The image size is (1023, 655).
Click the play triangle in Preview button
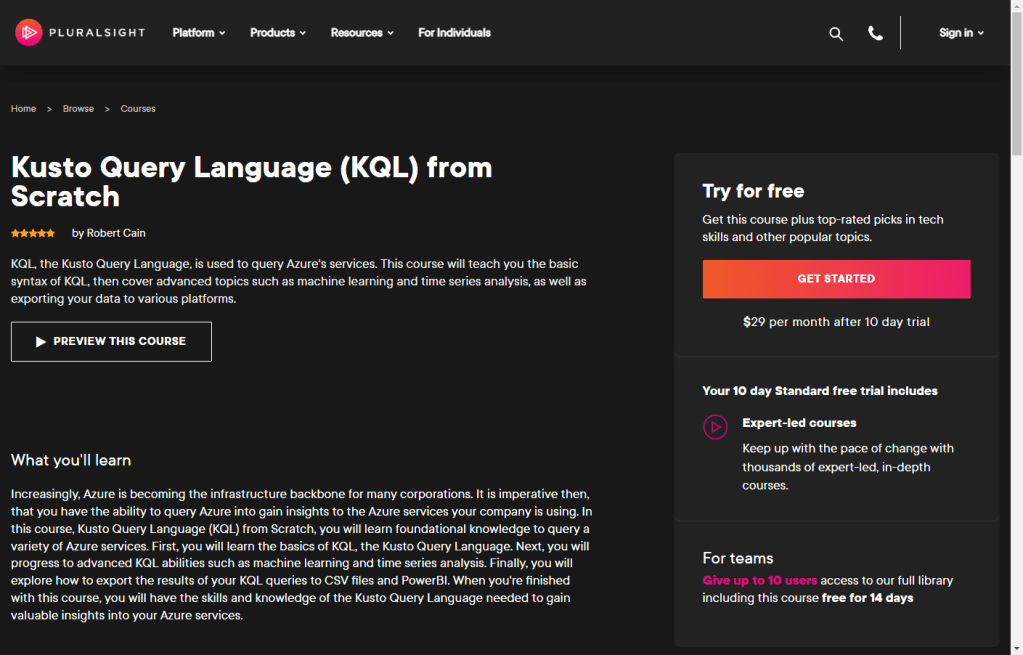coord(41,342)
